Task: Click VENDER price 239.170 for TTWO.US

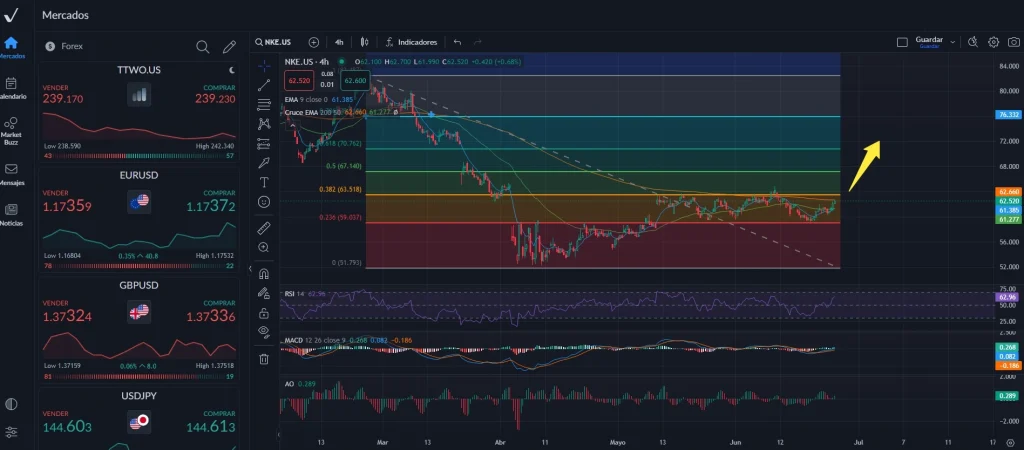Action: tap(63, 99)
